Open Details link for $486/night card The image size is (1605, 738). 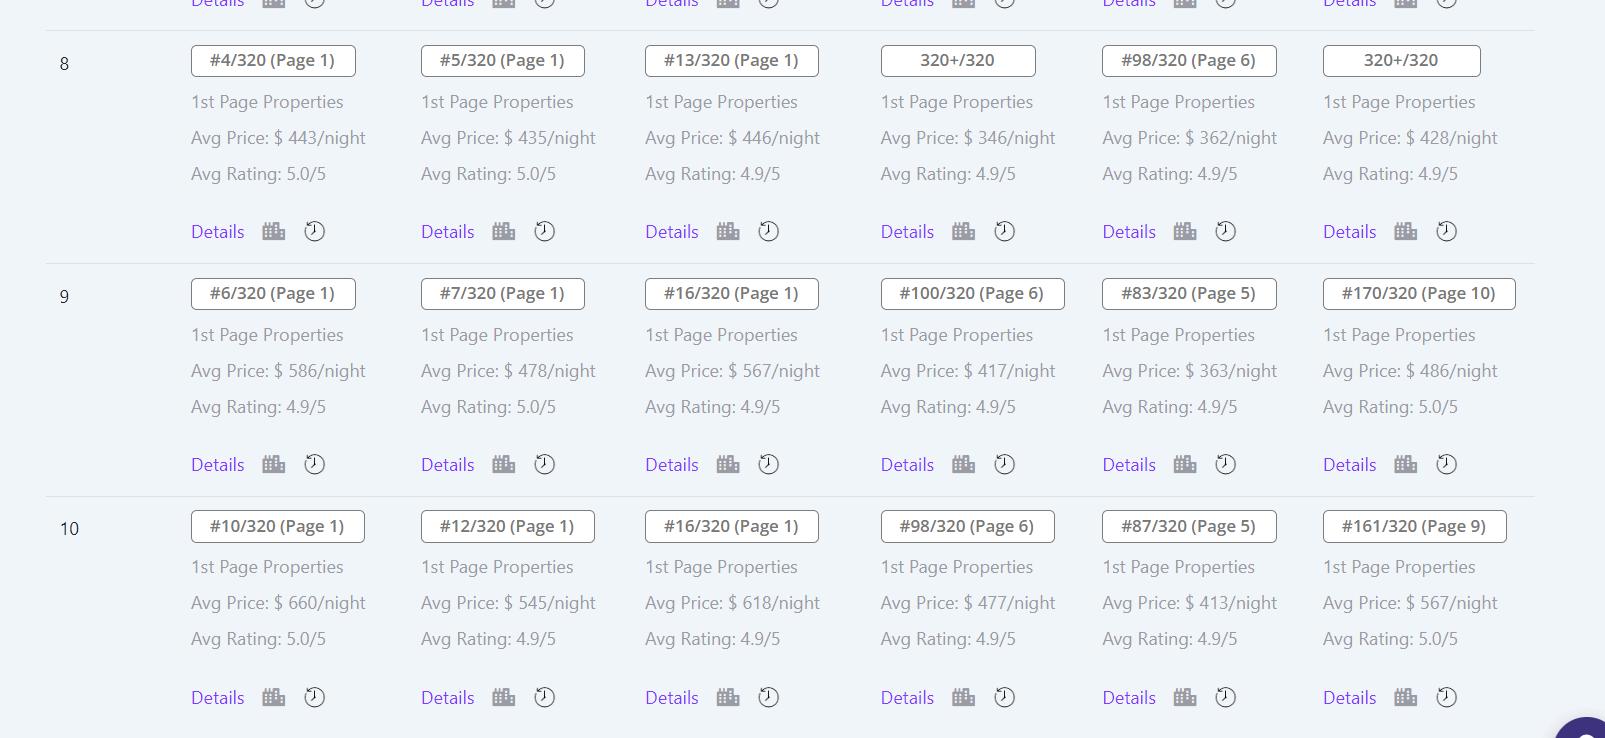click(1350, 465)
